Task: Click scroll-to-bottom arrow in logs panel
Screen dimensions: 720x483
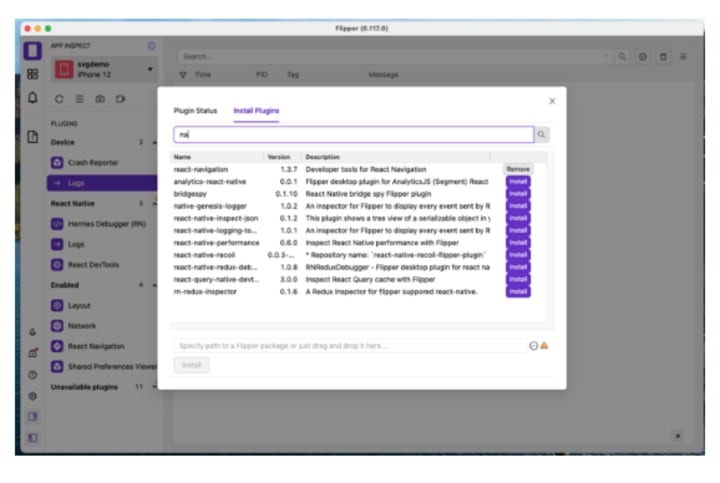Action: pos(678,436)
